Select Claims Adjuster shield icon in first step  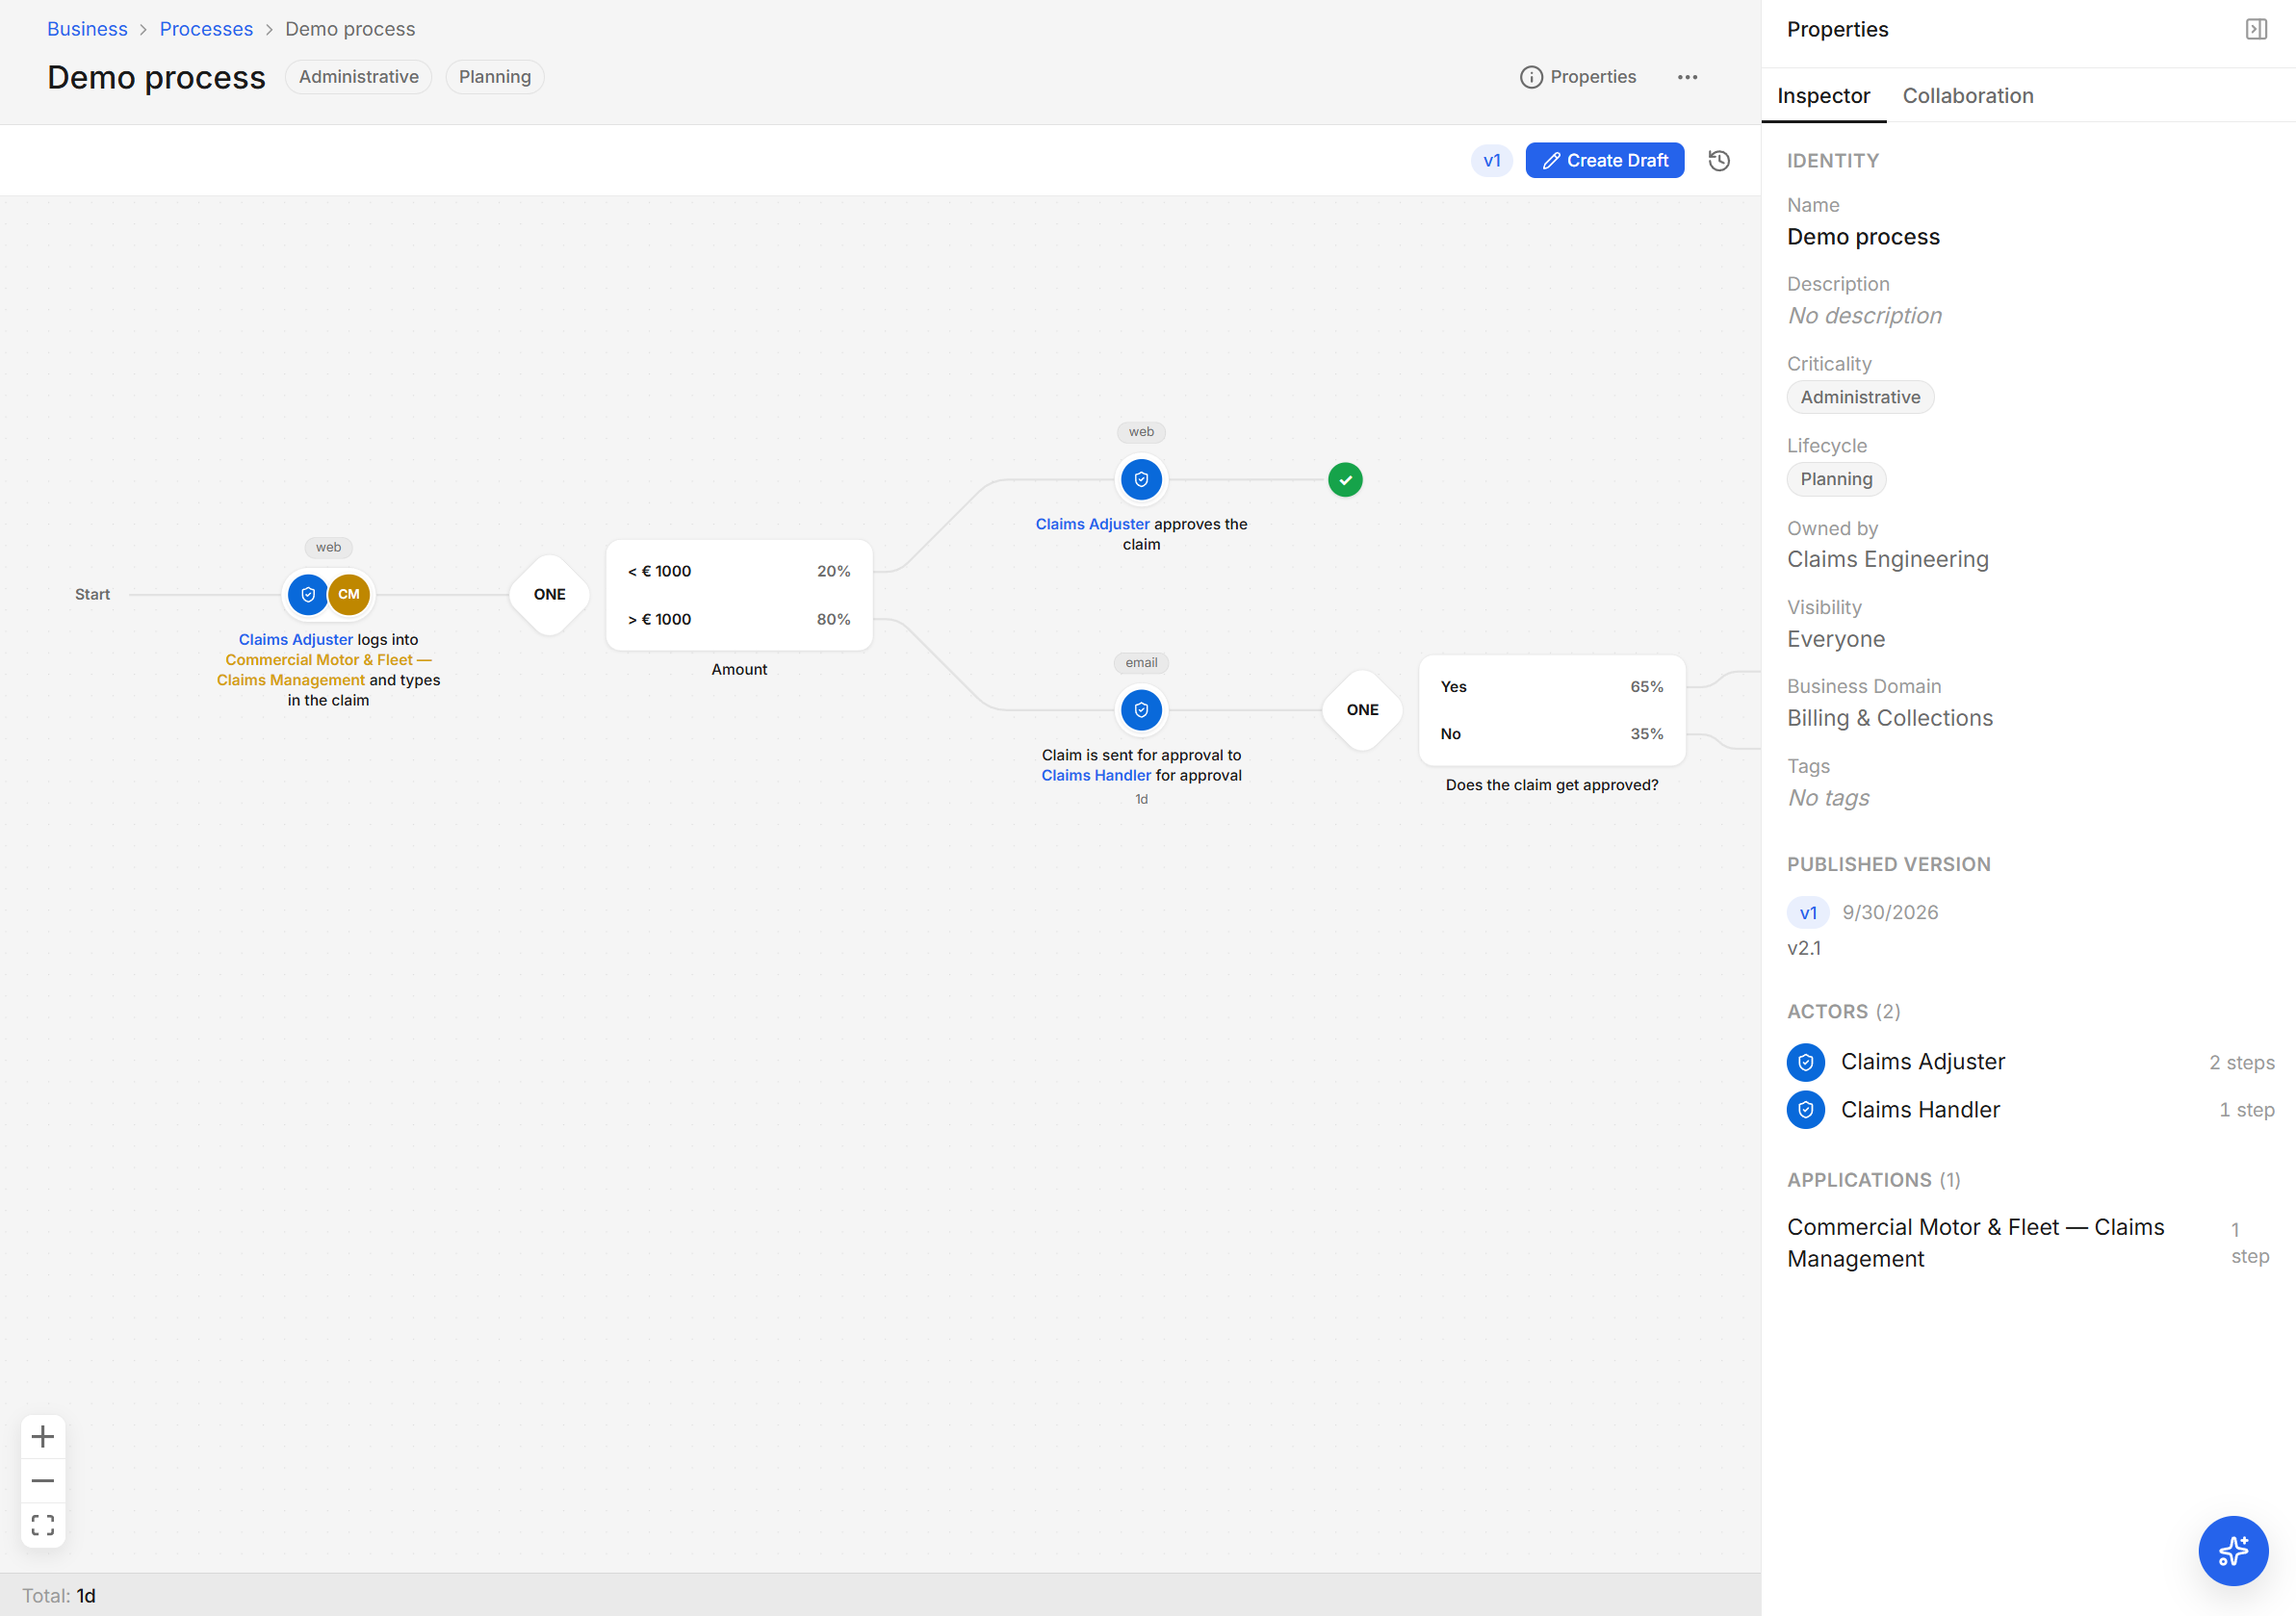(308, 594)
